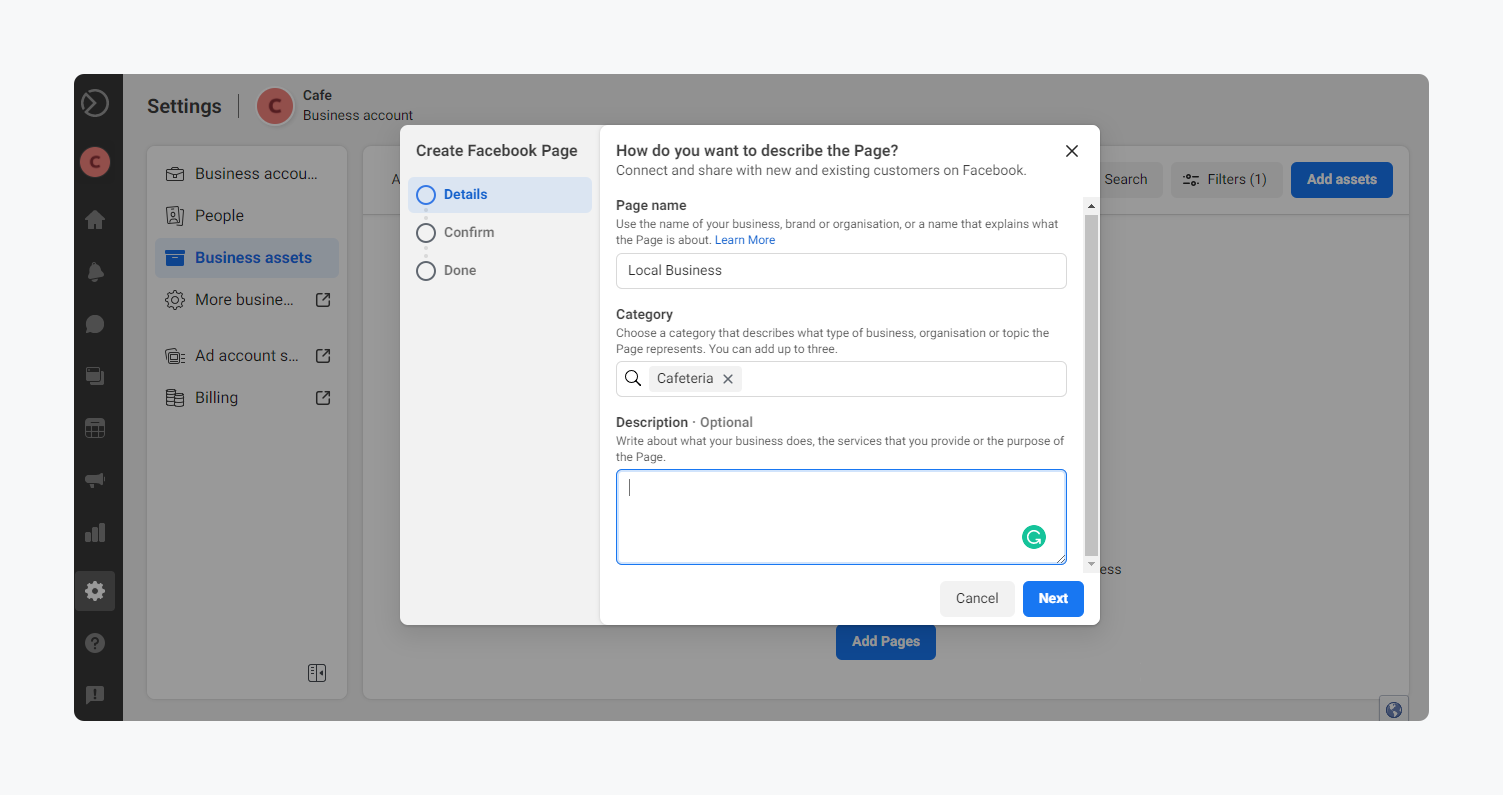
Task: Click the Search field in assets header
Action: tap(1130, 179)
